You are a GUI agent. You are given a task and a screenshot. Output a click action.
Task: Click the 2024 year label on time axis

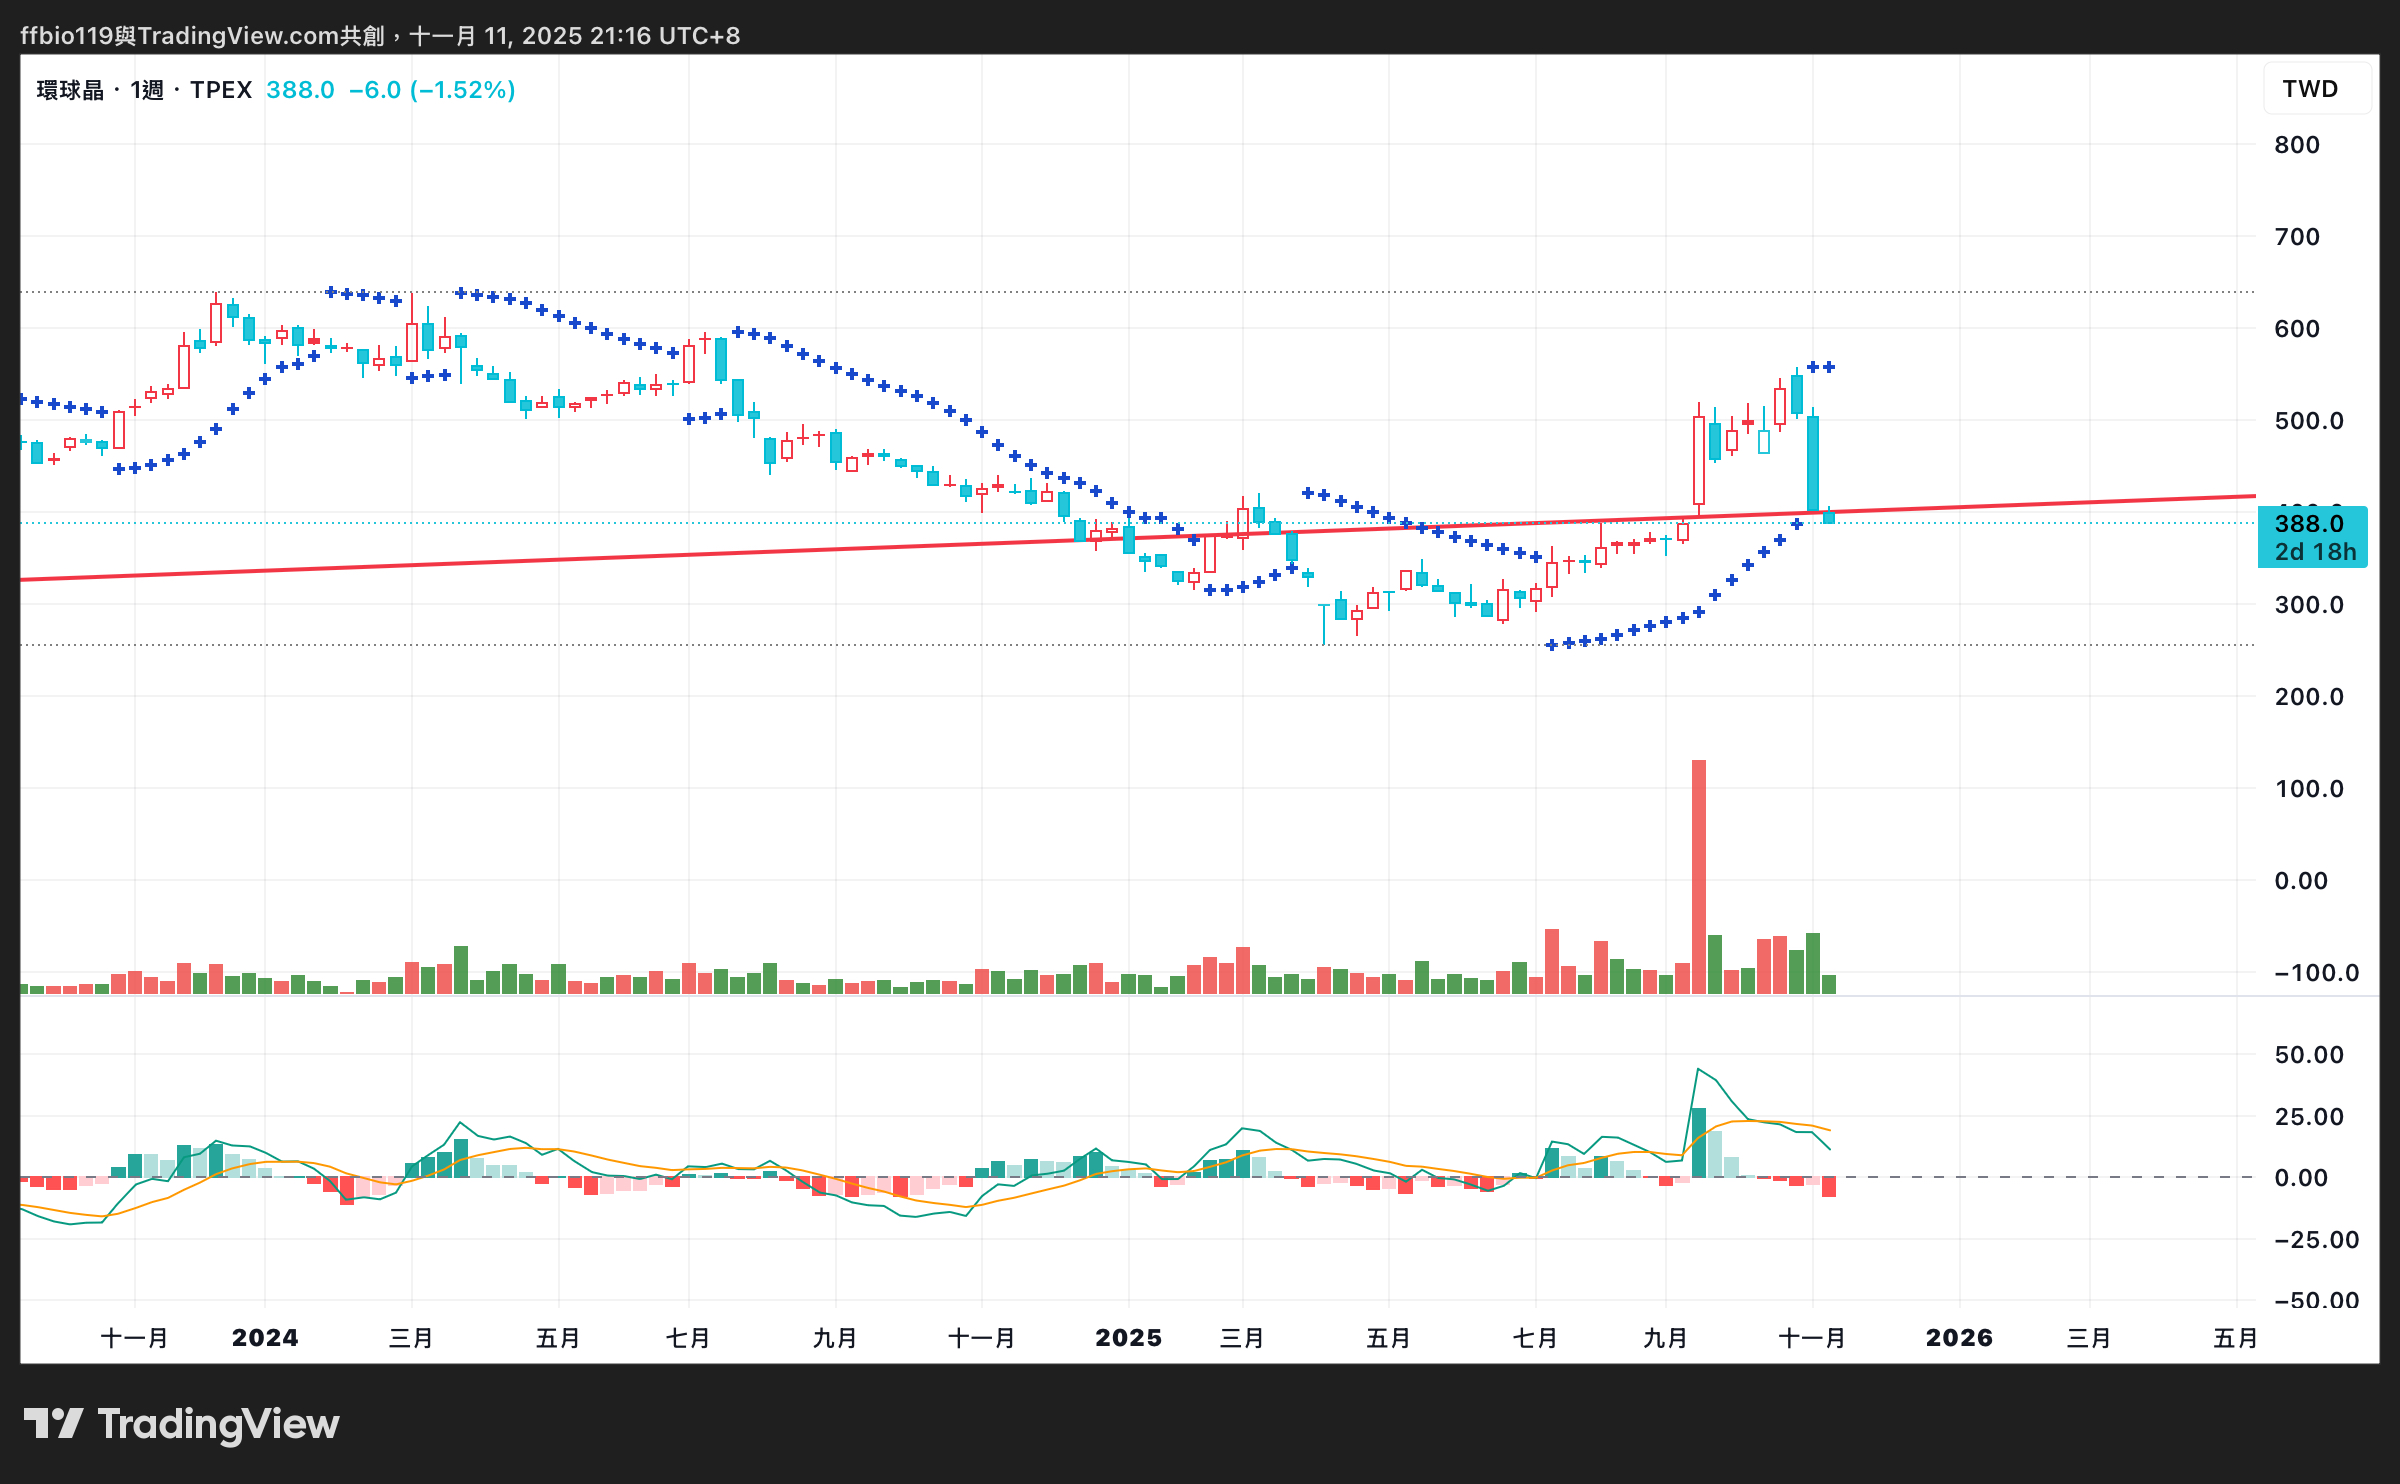click(265, 1338)
